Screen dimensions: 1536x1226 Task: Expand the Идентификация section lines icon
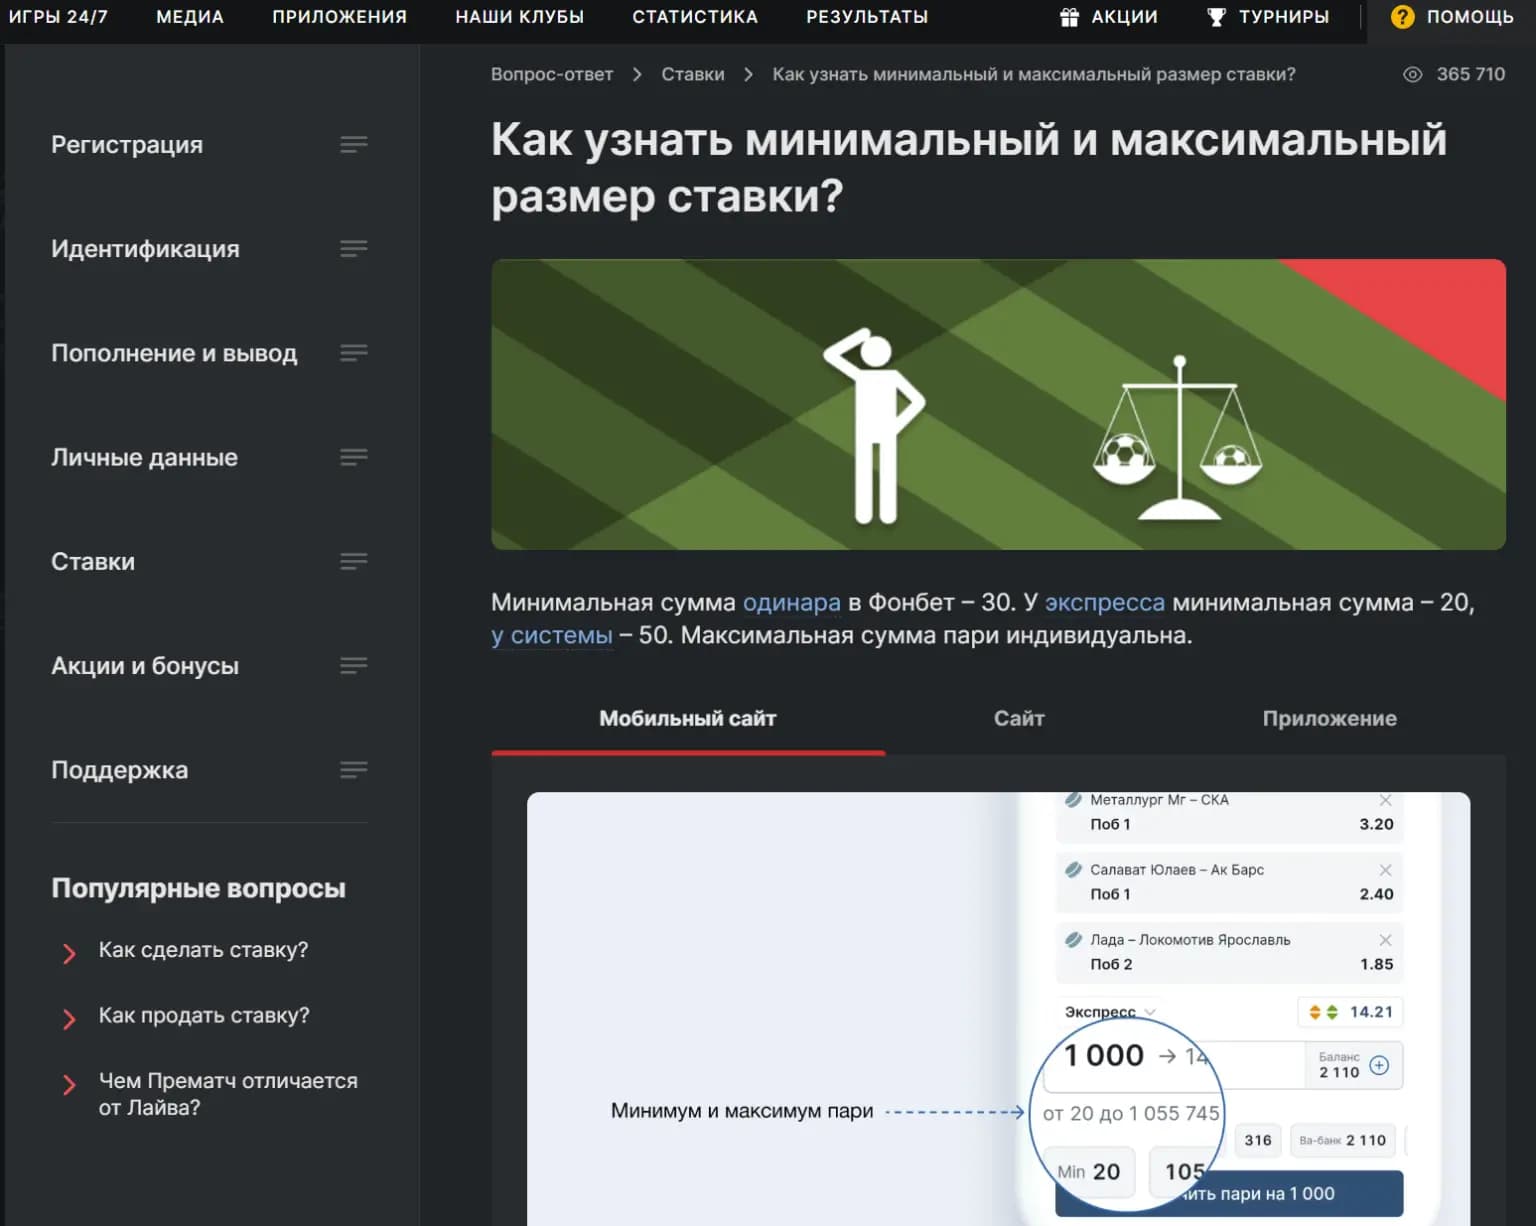[354, 249]
